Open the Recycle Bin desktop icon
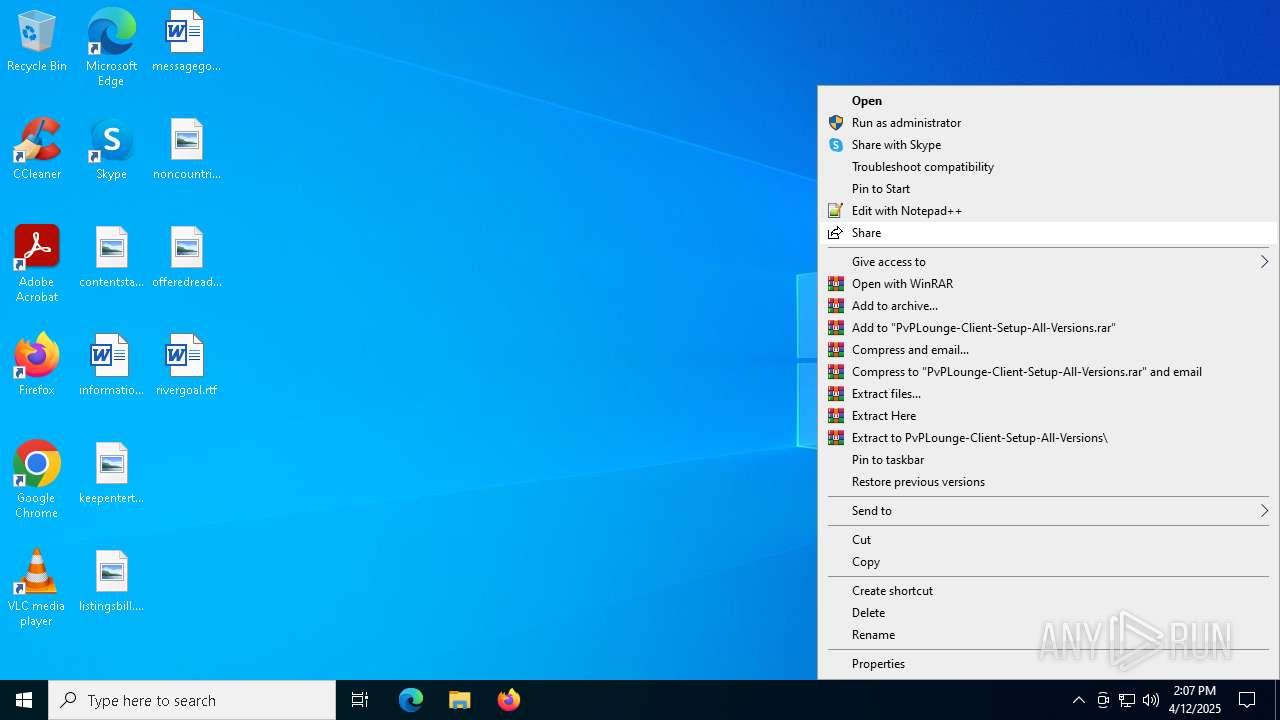 tap(37, 42)
